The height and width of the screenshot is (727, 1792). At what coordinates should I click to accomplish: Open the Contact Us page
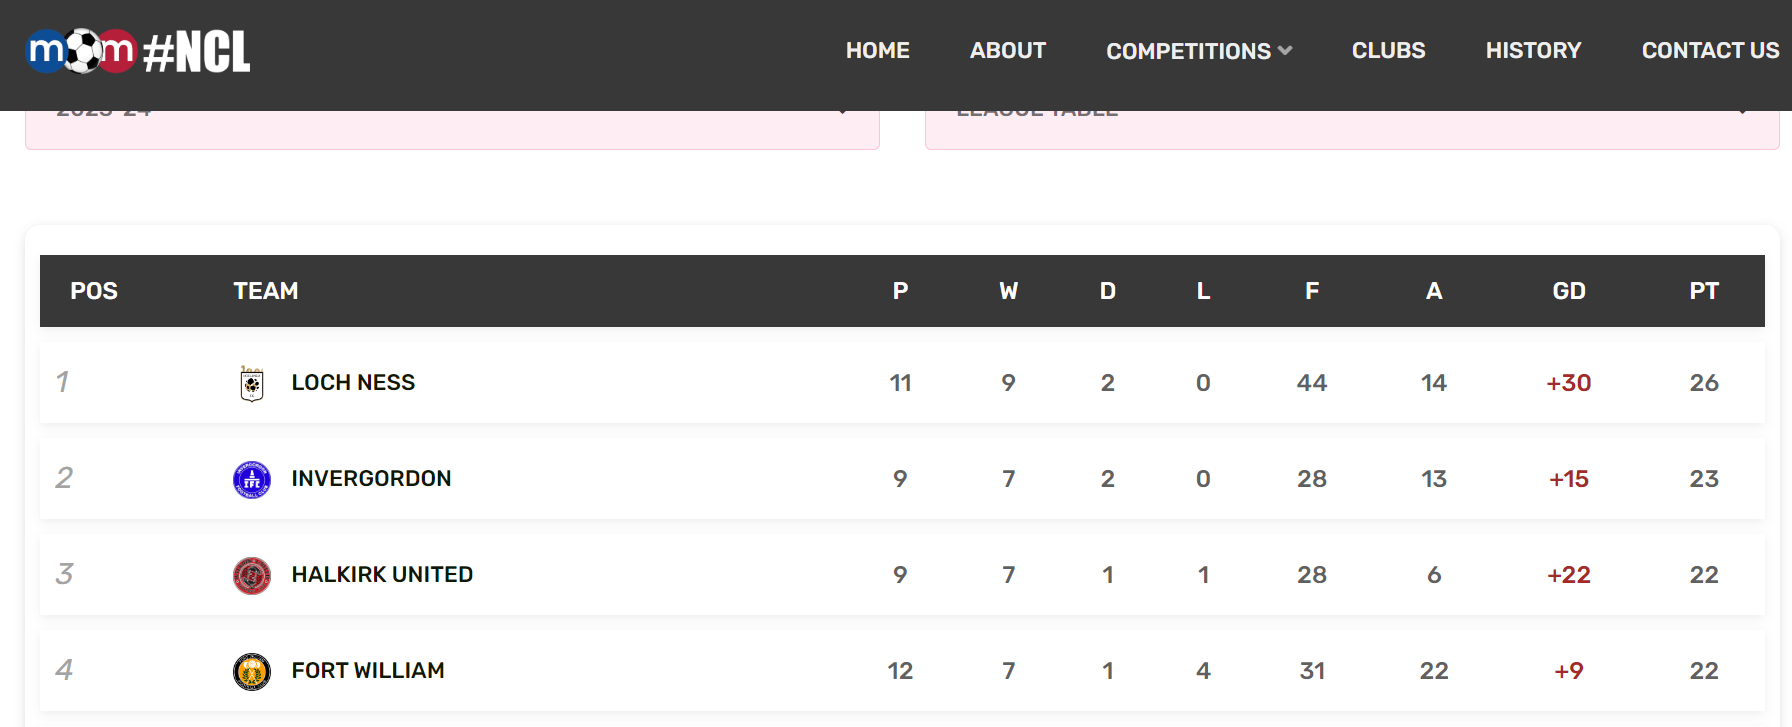(1711, 50)
